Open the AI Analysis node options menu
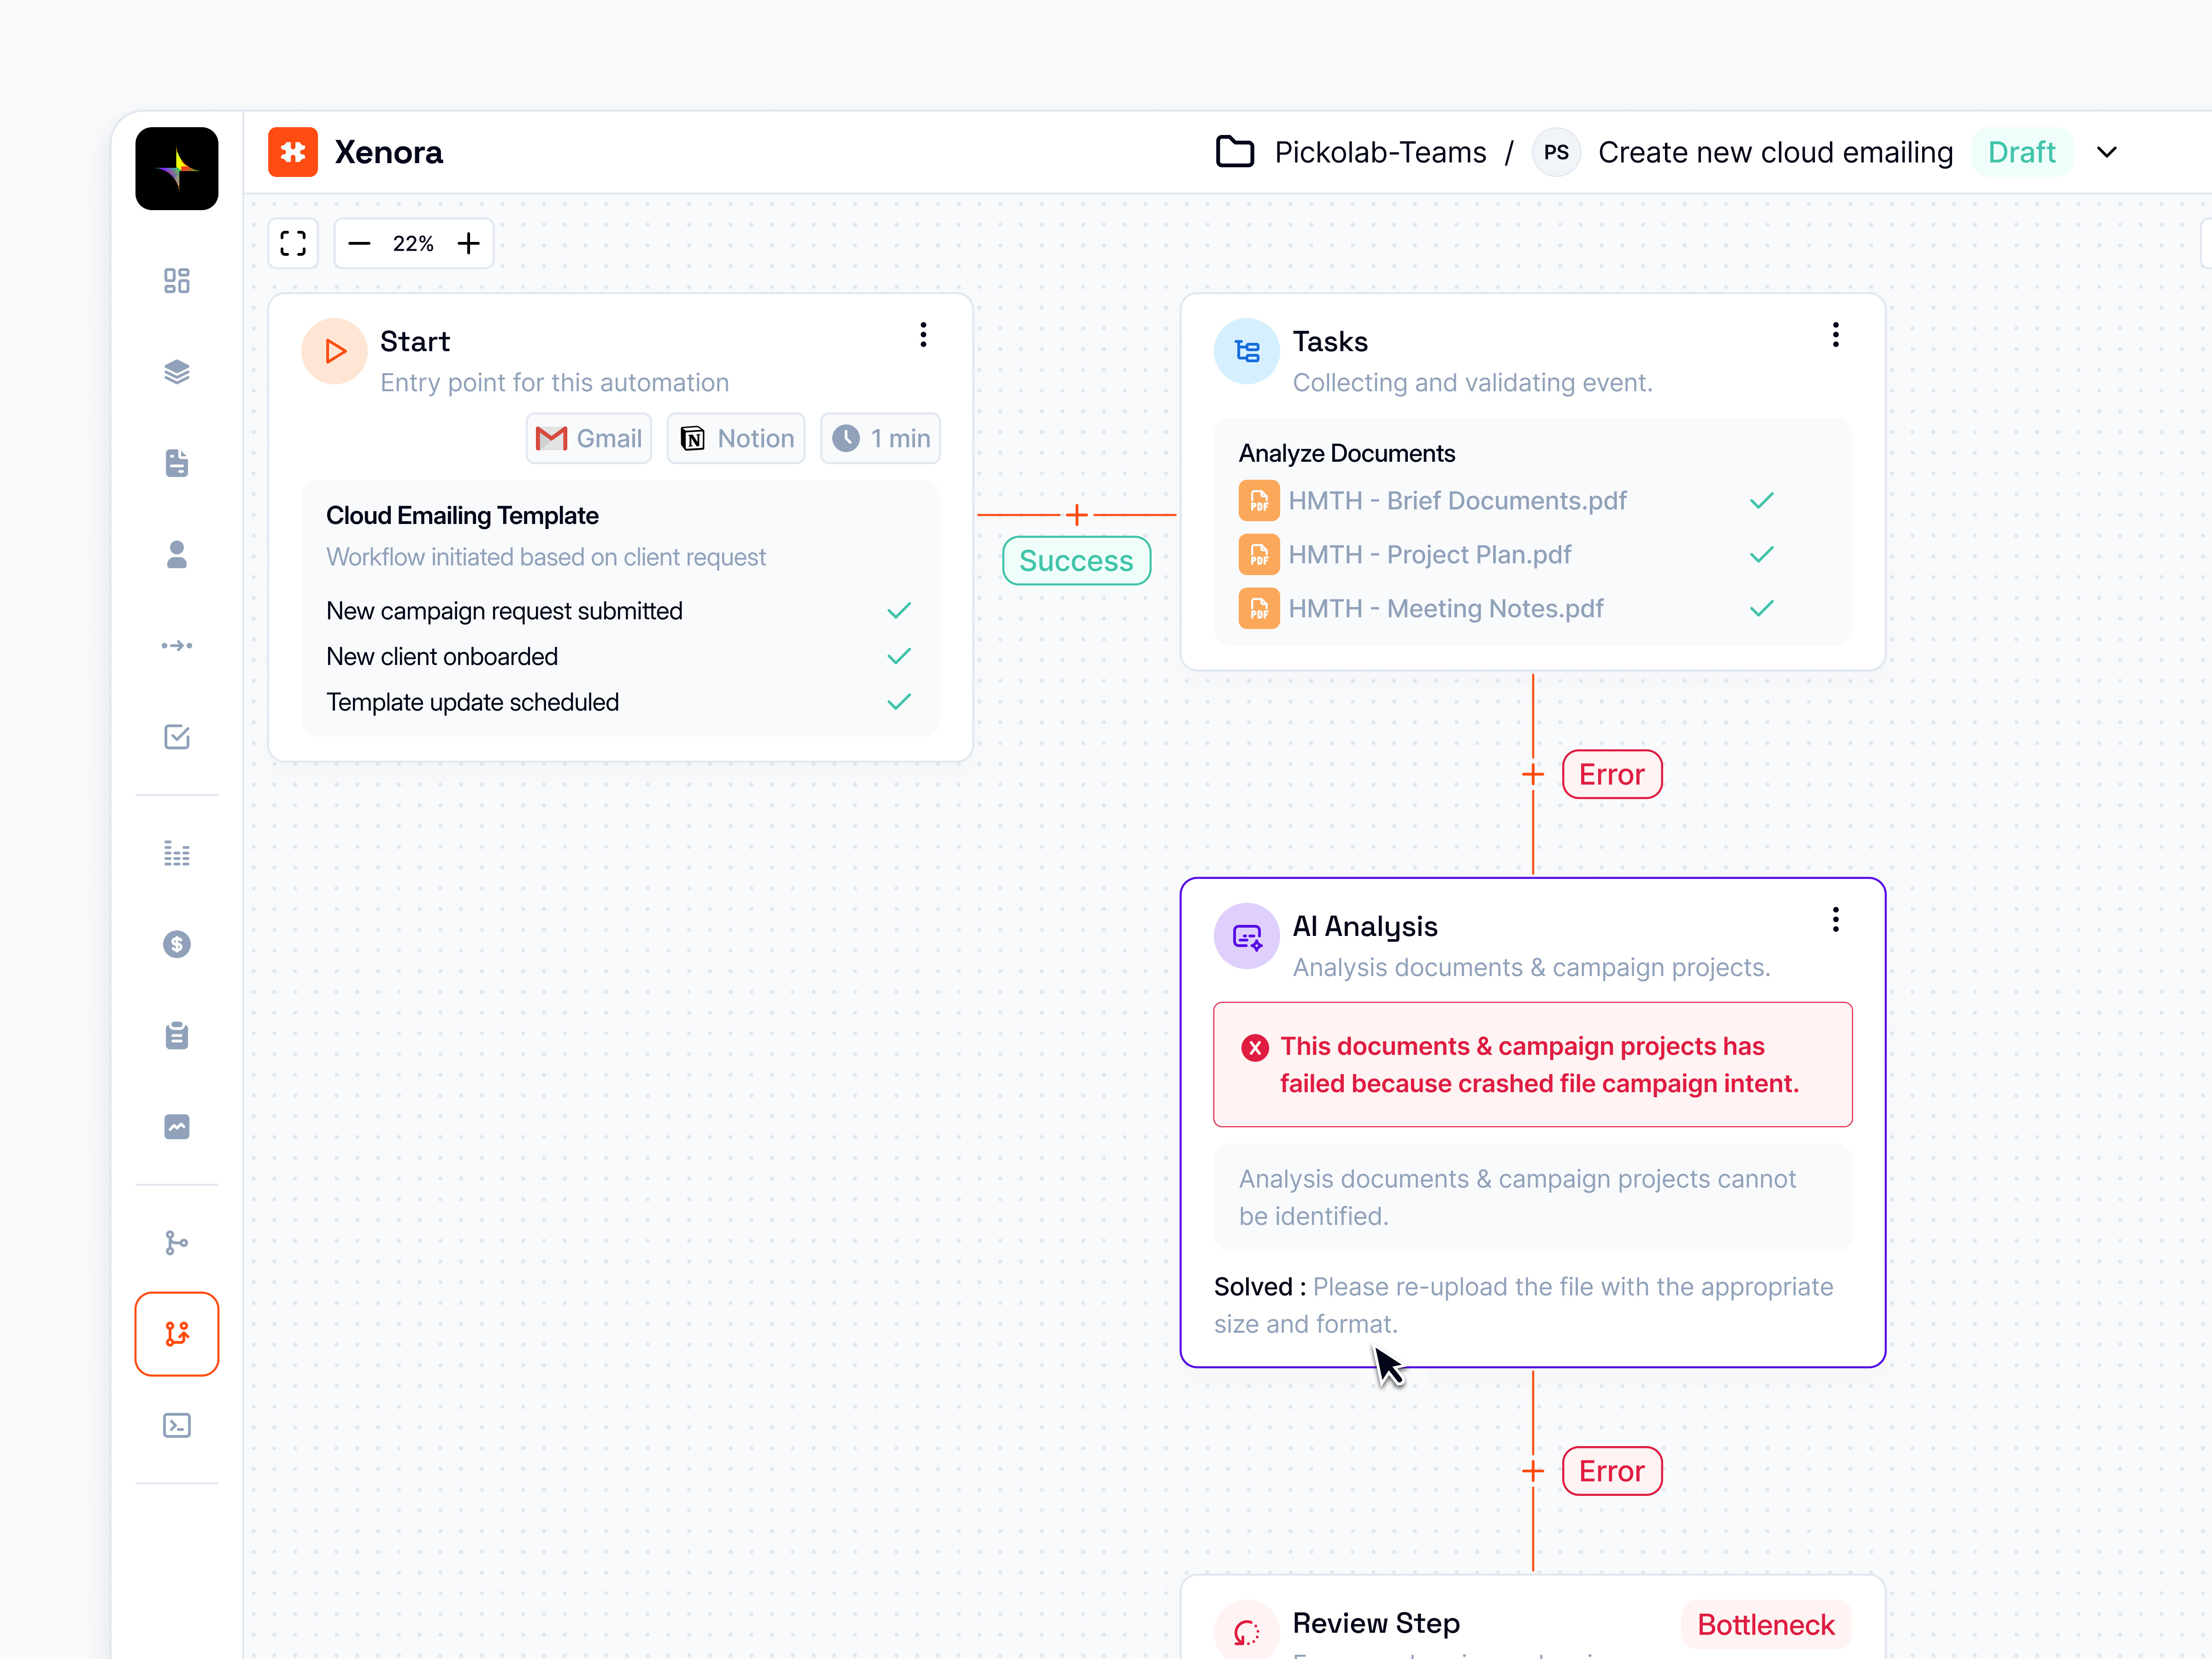Image resolution: width=2212 pixels, height=1659 pixels. coord(1836,919)
